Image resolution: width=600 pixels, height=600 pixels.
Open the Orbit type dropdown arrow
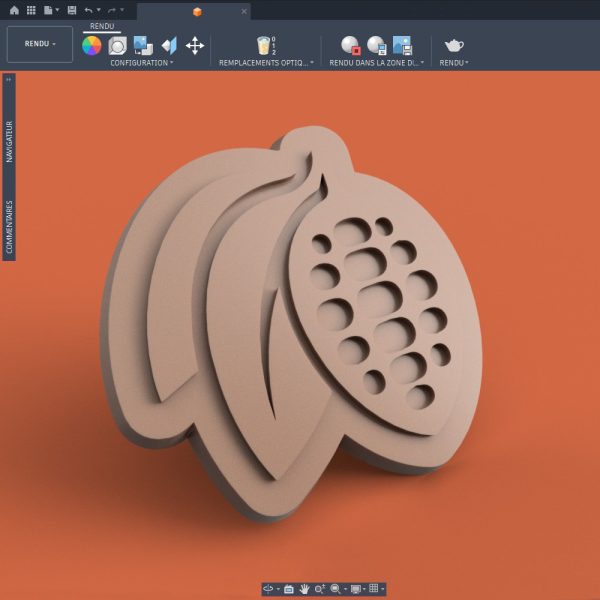pos(278,589)
